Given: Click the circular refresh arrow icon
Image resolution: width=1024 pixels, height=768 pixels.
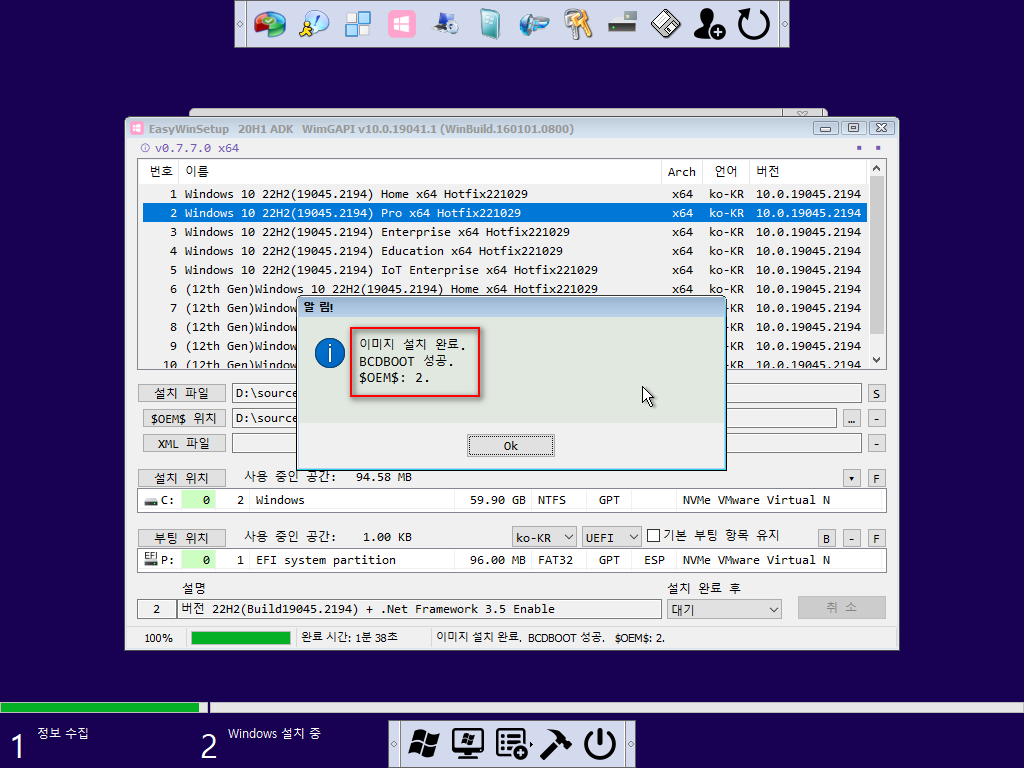Looking at the screenshot, I should tap(754, 25).
